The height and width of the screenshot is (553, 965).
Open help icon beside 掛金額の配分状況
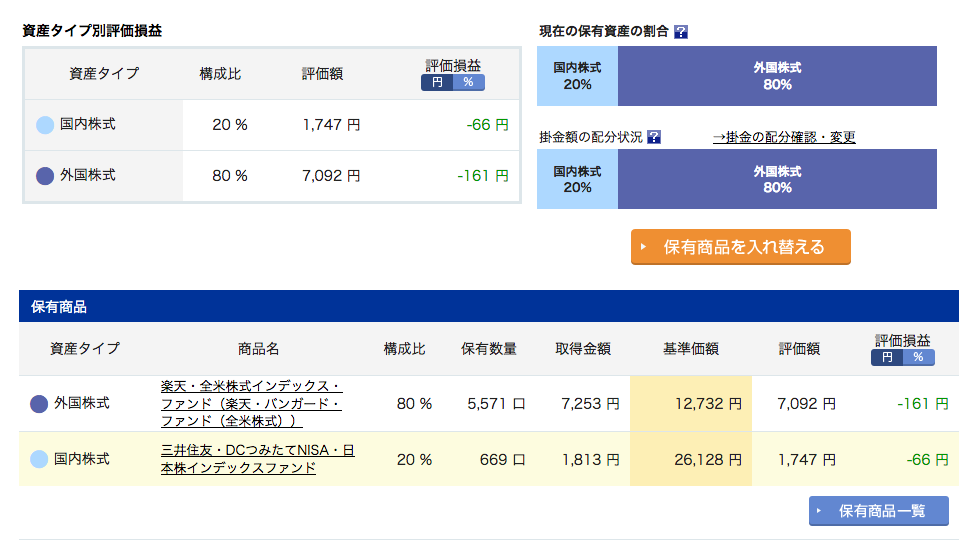pos(654,137)
